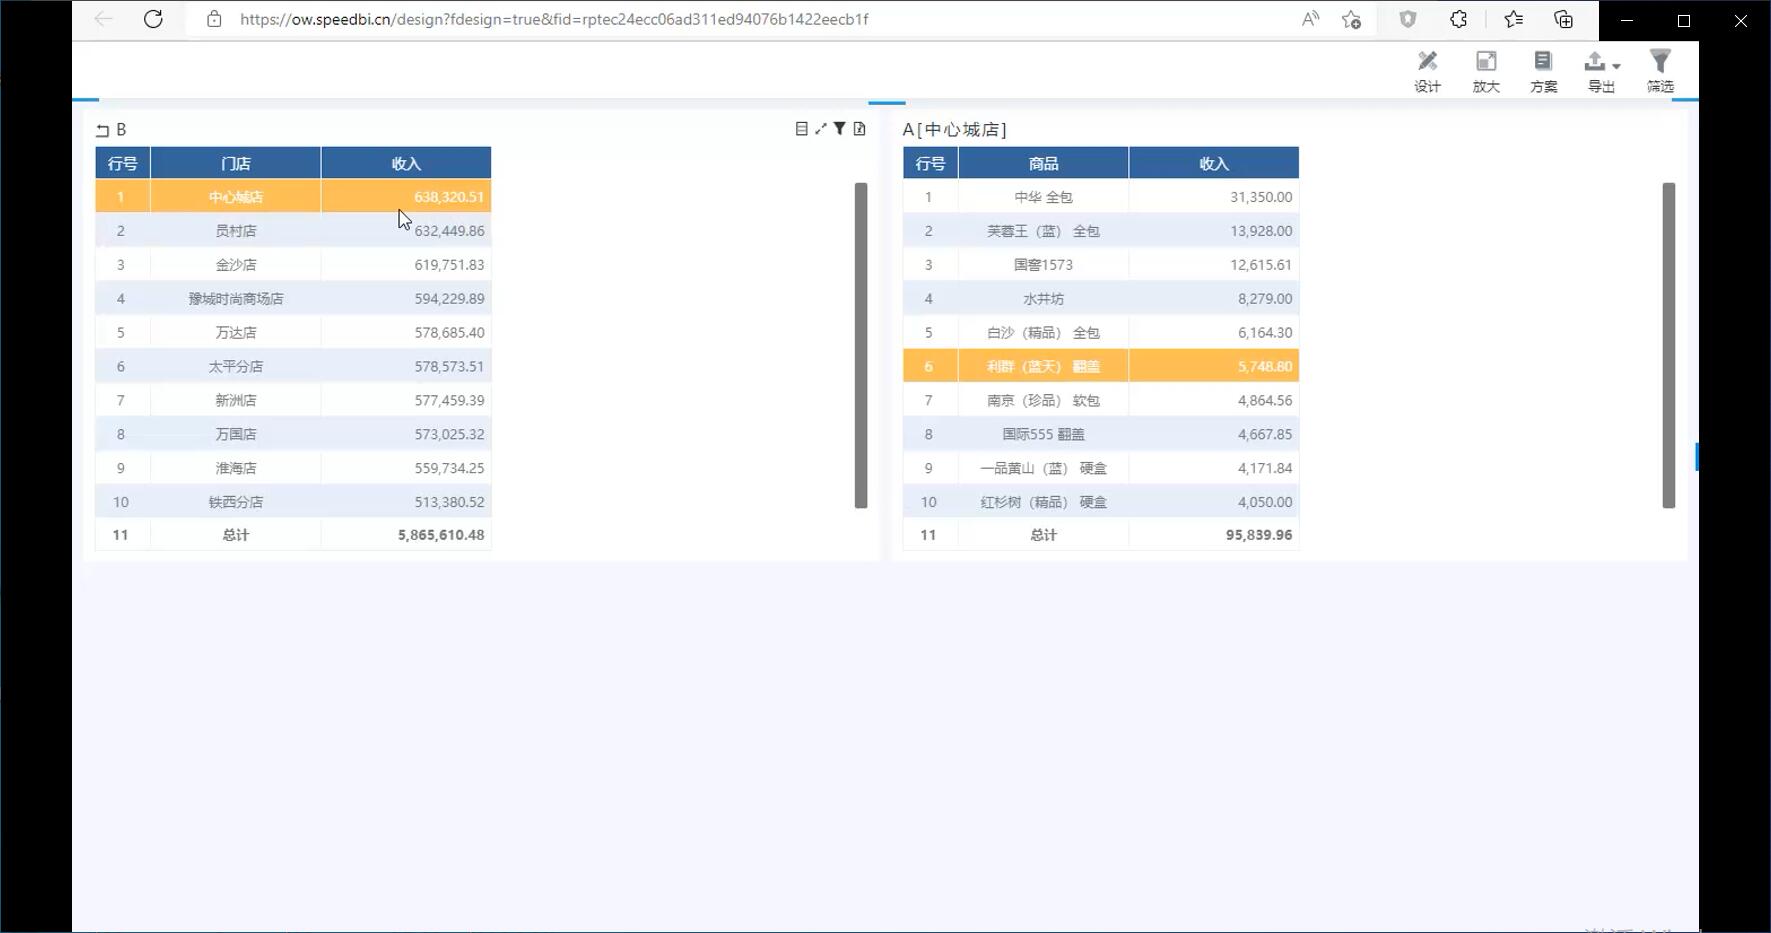Click the 收入 header in panel A
This screenshot has height=933, width=1771.
(x=1214, y=163)
